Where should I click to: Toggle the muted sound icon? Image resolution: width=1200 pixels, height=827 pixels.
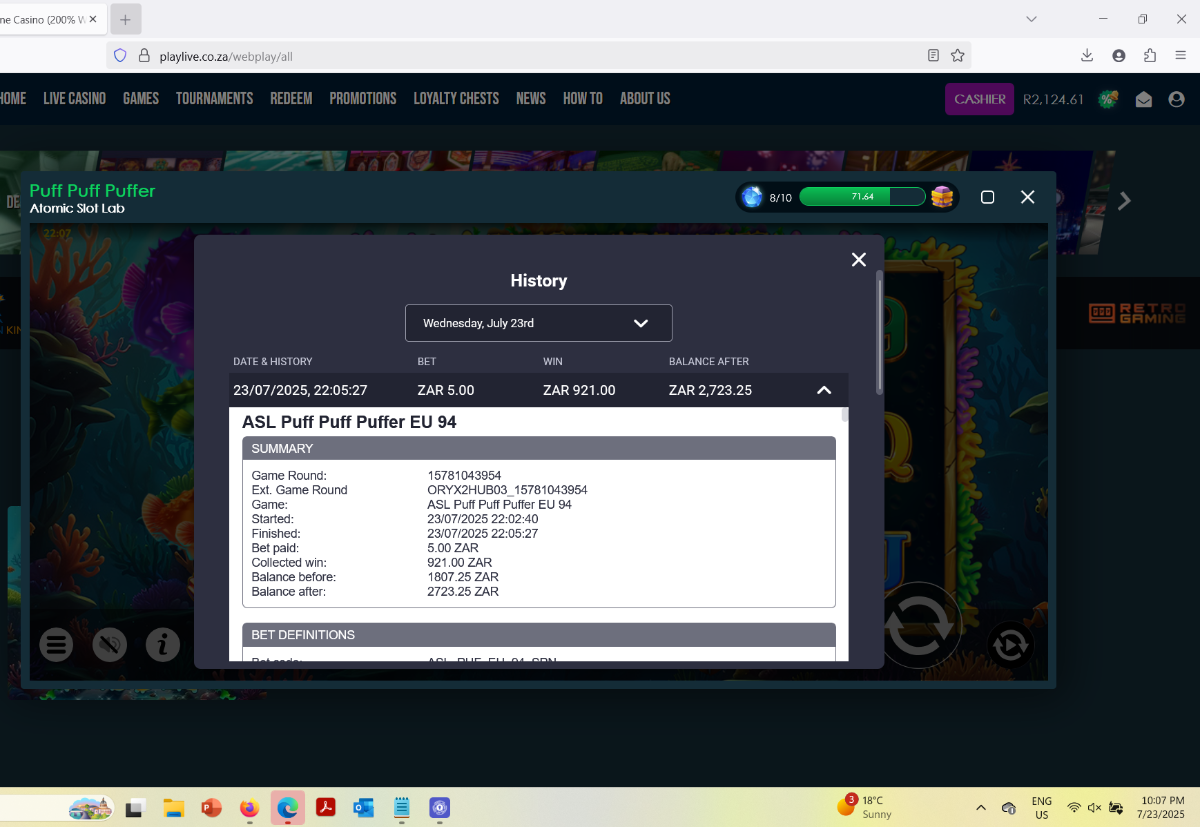click(110, 645)
